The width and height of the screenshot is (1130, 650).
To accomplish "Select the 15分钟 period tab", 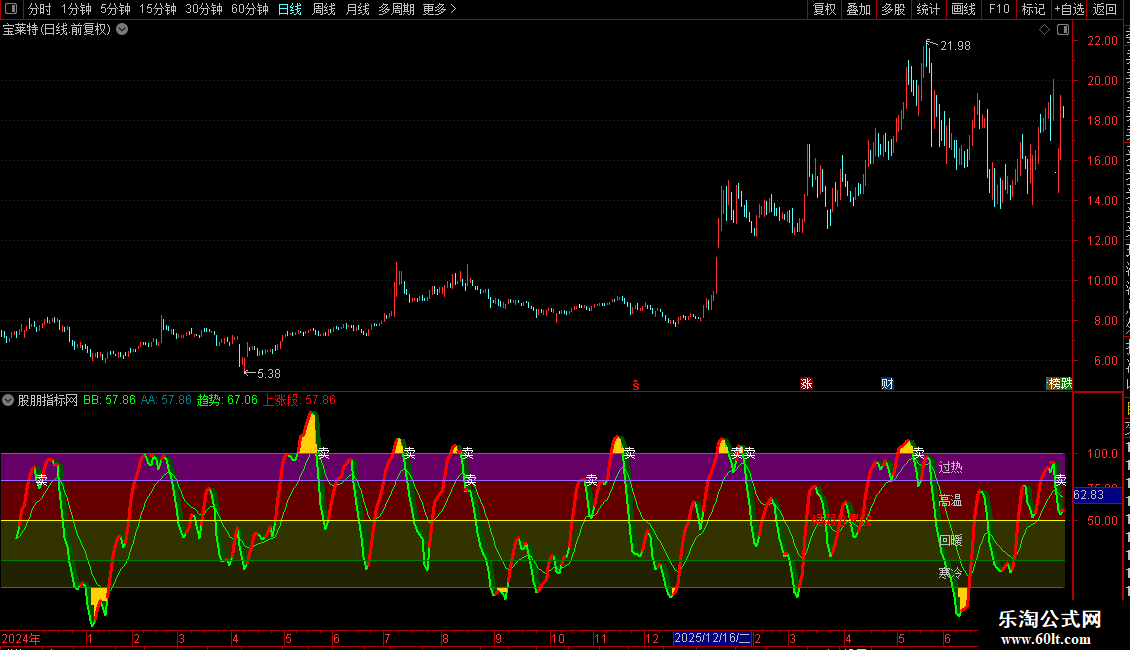I will [157, 9].
